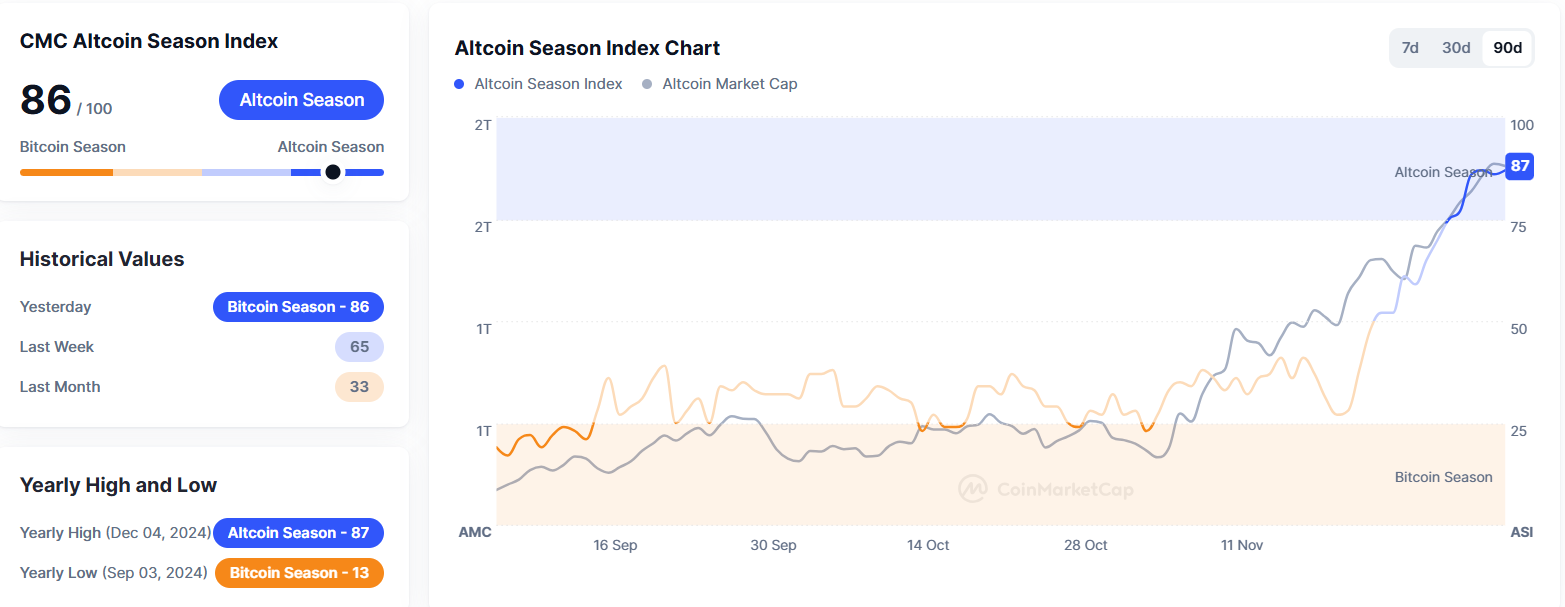Click the ASI axis label under chart
The width and height of the screenshot is (1565, 607).
tap(1521, 532)
